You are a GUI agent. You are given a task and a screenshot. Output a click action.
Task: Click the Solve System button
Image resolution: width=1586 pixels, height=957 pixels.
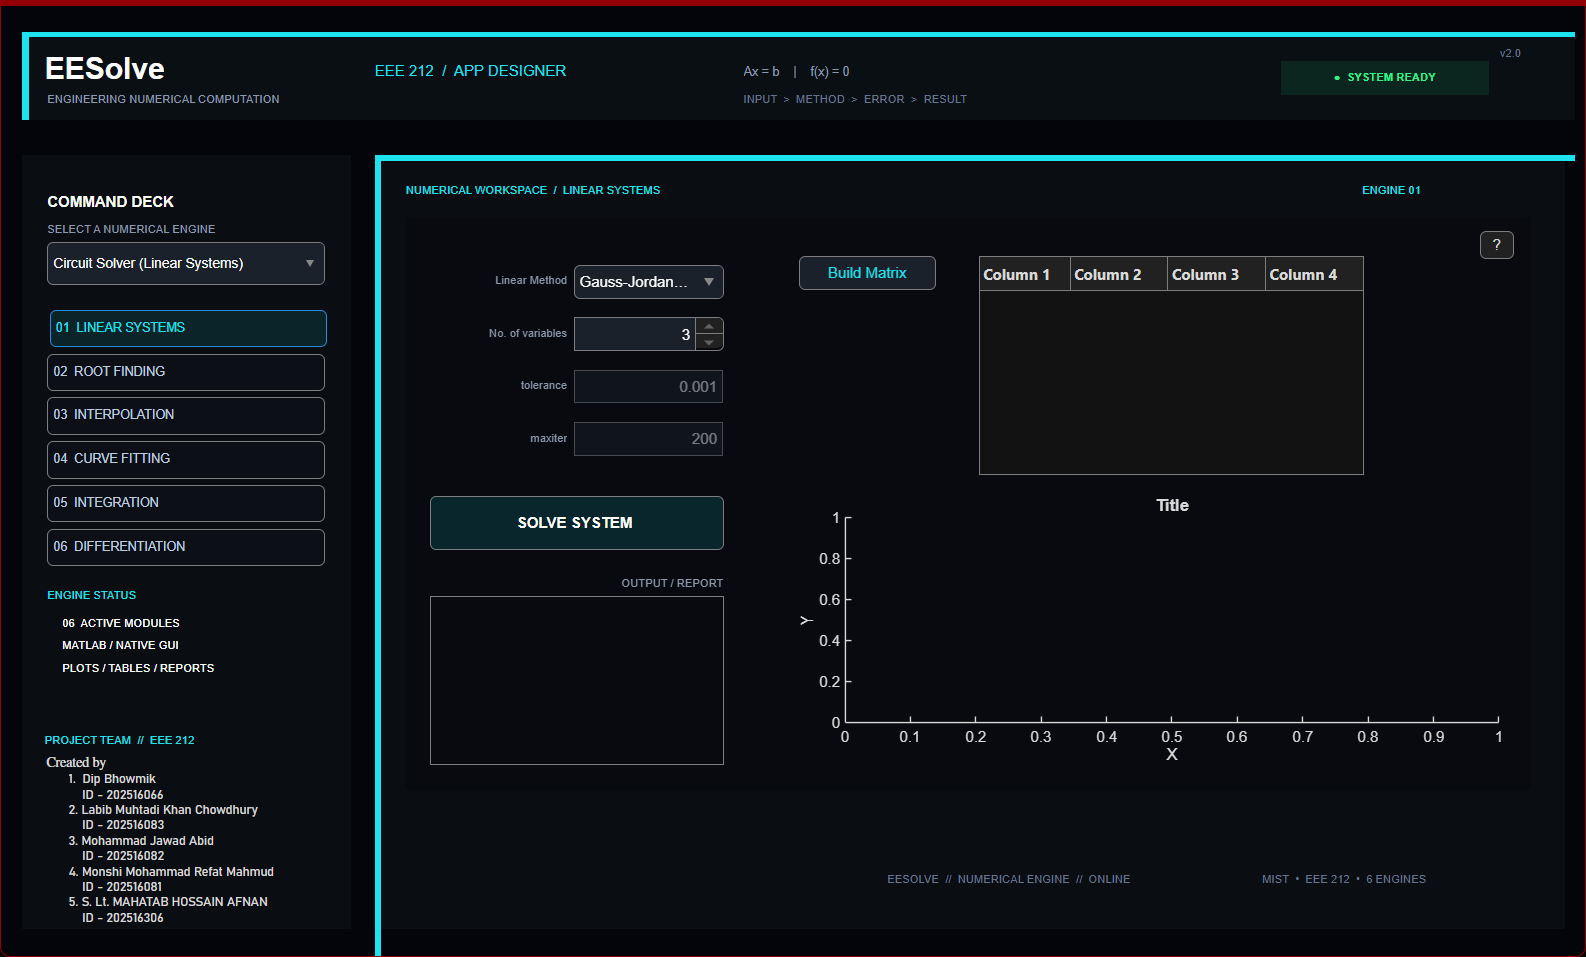click(577, 523)
